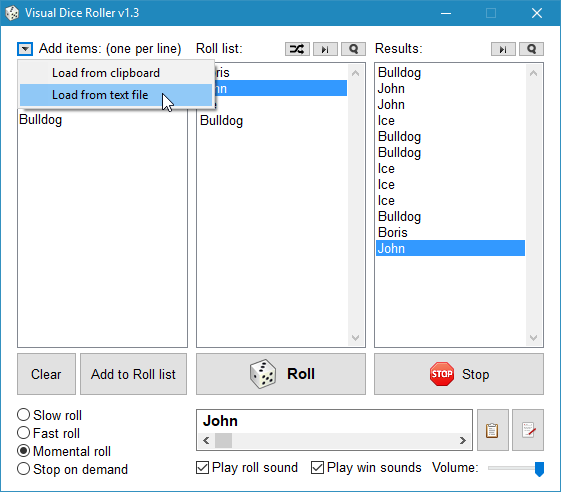561x492 pixels.
Task: Adjust the Volume slider handle
Action: coord(539,469)
